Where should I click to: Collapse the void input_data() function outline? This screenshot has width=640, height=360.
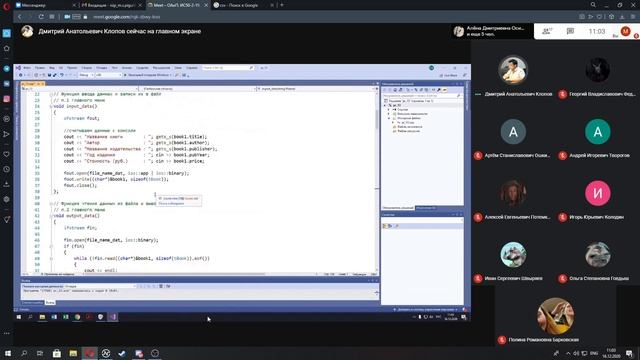pyautogui.click(x=51, y=106)
